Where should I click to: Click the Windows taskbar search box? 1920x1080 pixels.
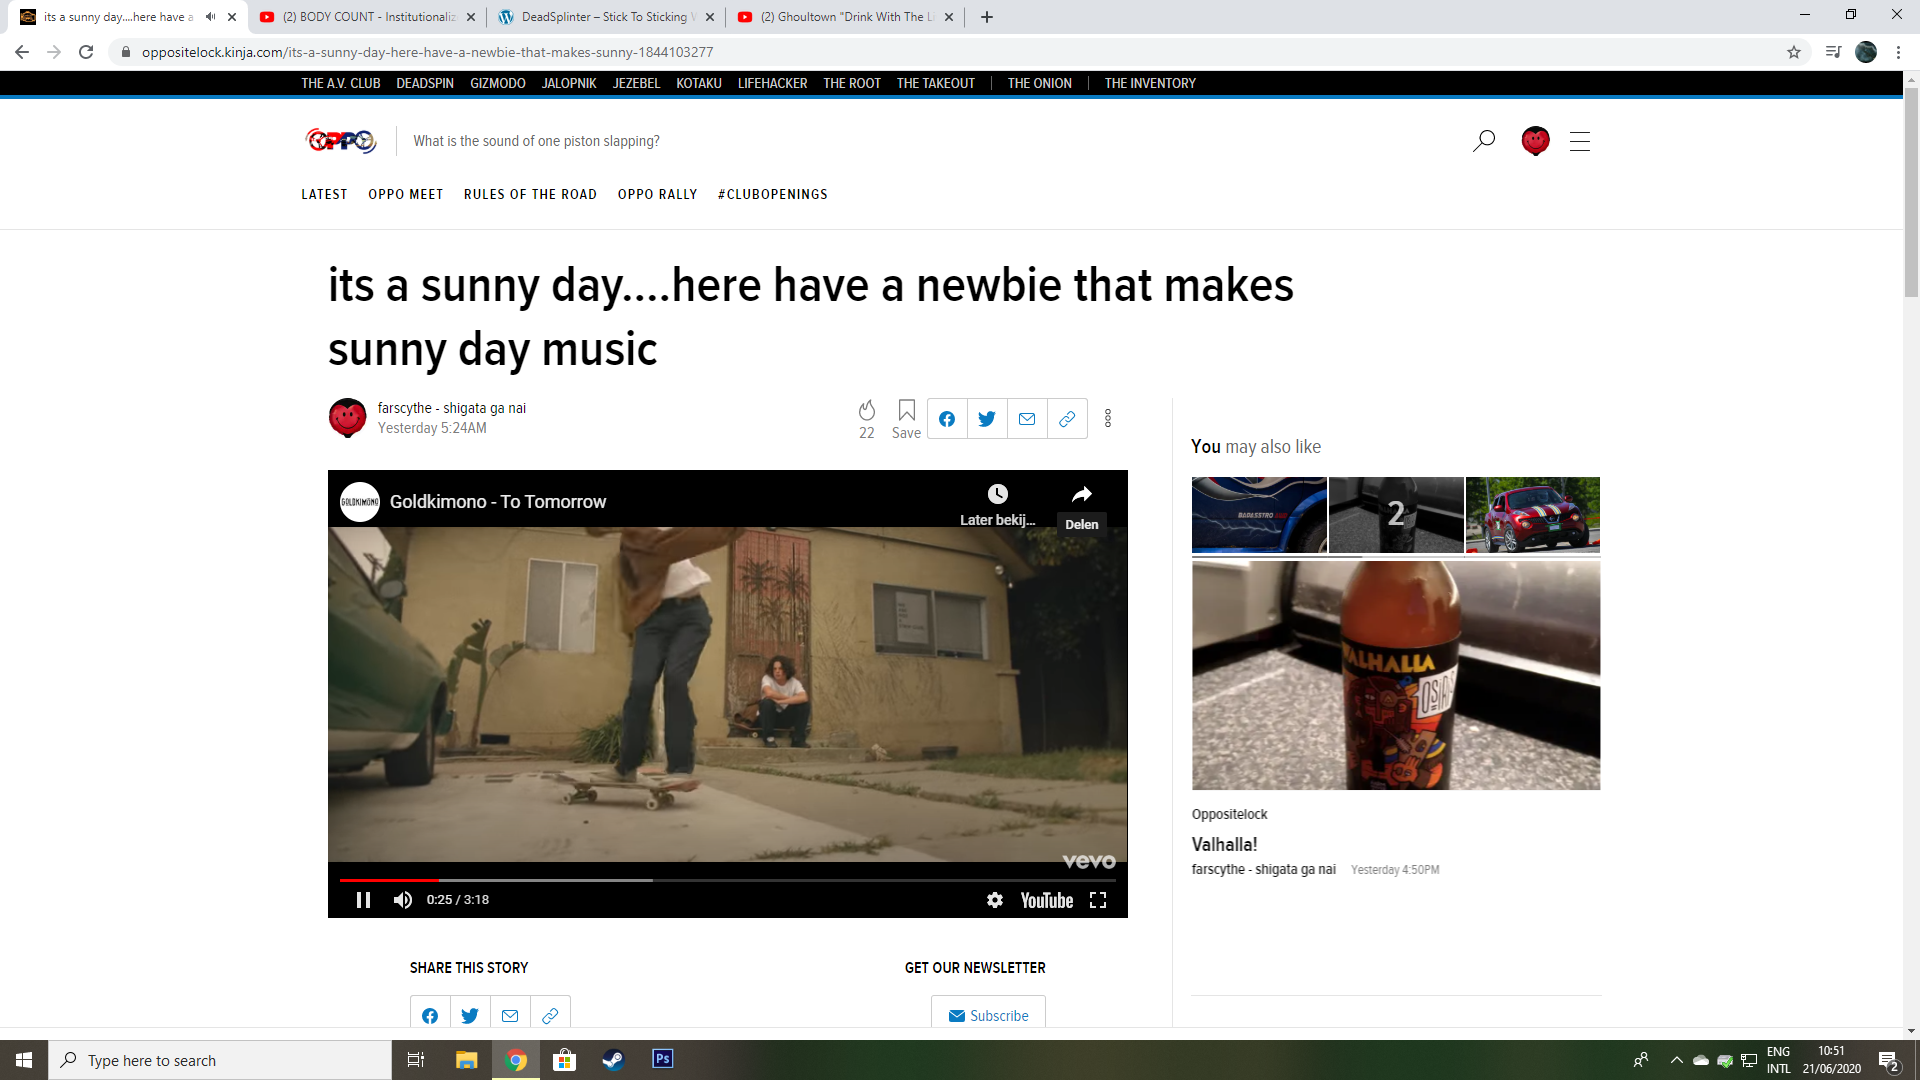click(220, 1060)
